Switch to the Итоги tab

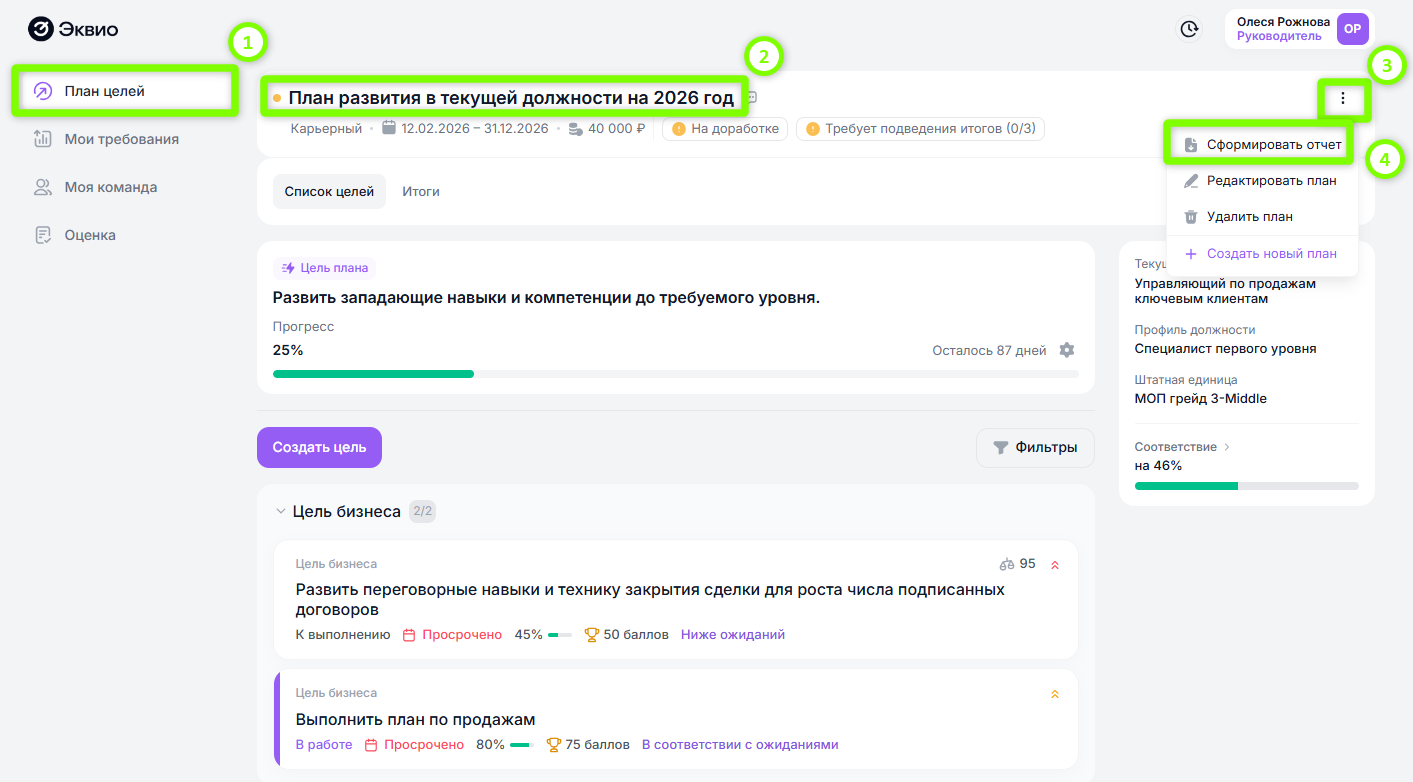coord(421,191)
